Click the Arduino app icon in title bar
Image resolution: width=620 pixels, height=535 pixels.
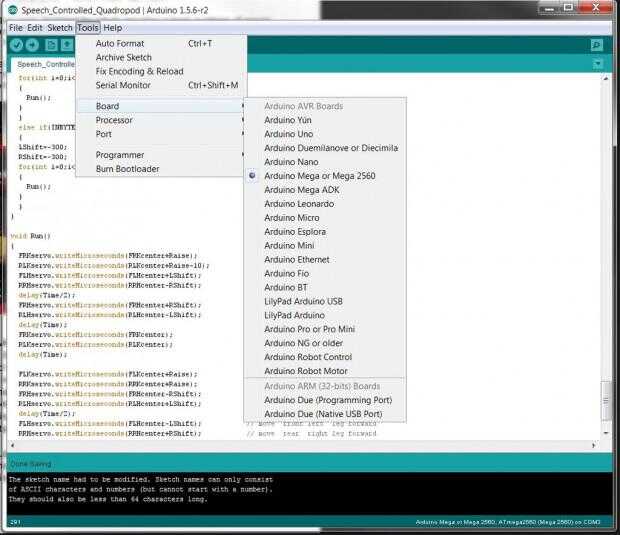tap(13, 10)
